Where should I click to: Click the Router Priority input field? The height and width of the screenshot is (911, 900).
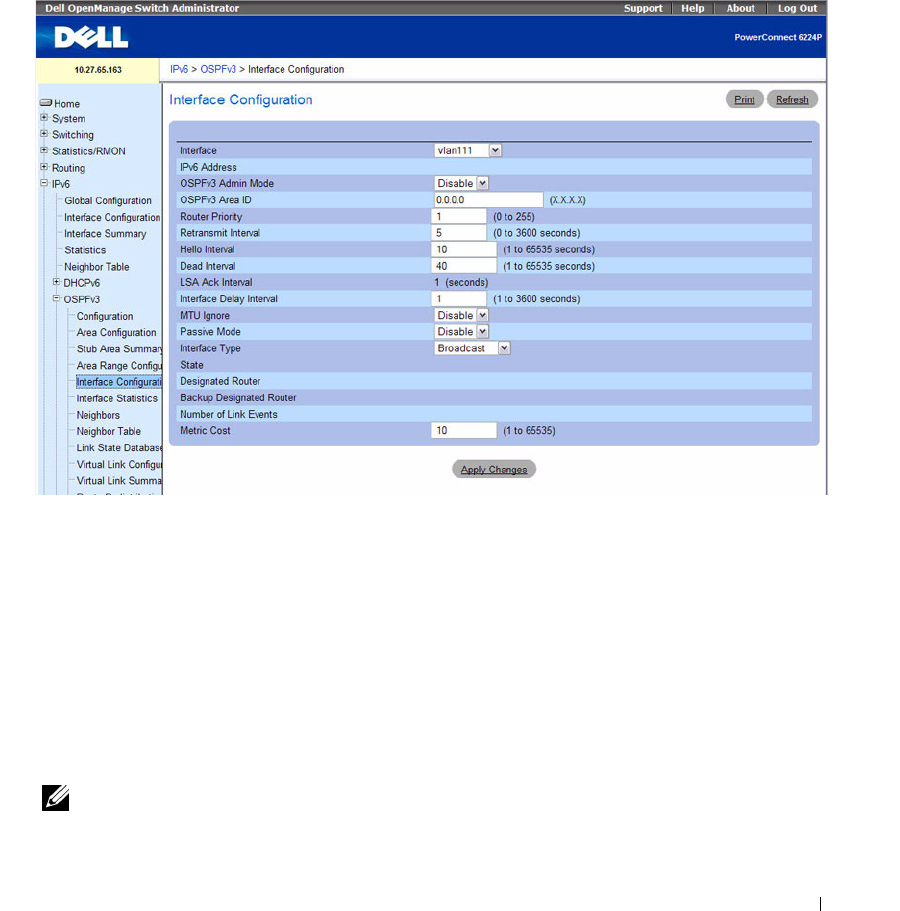pos(459,216)
